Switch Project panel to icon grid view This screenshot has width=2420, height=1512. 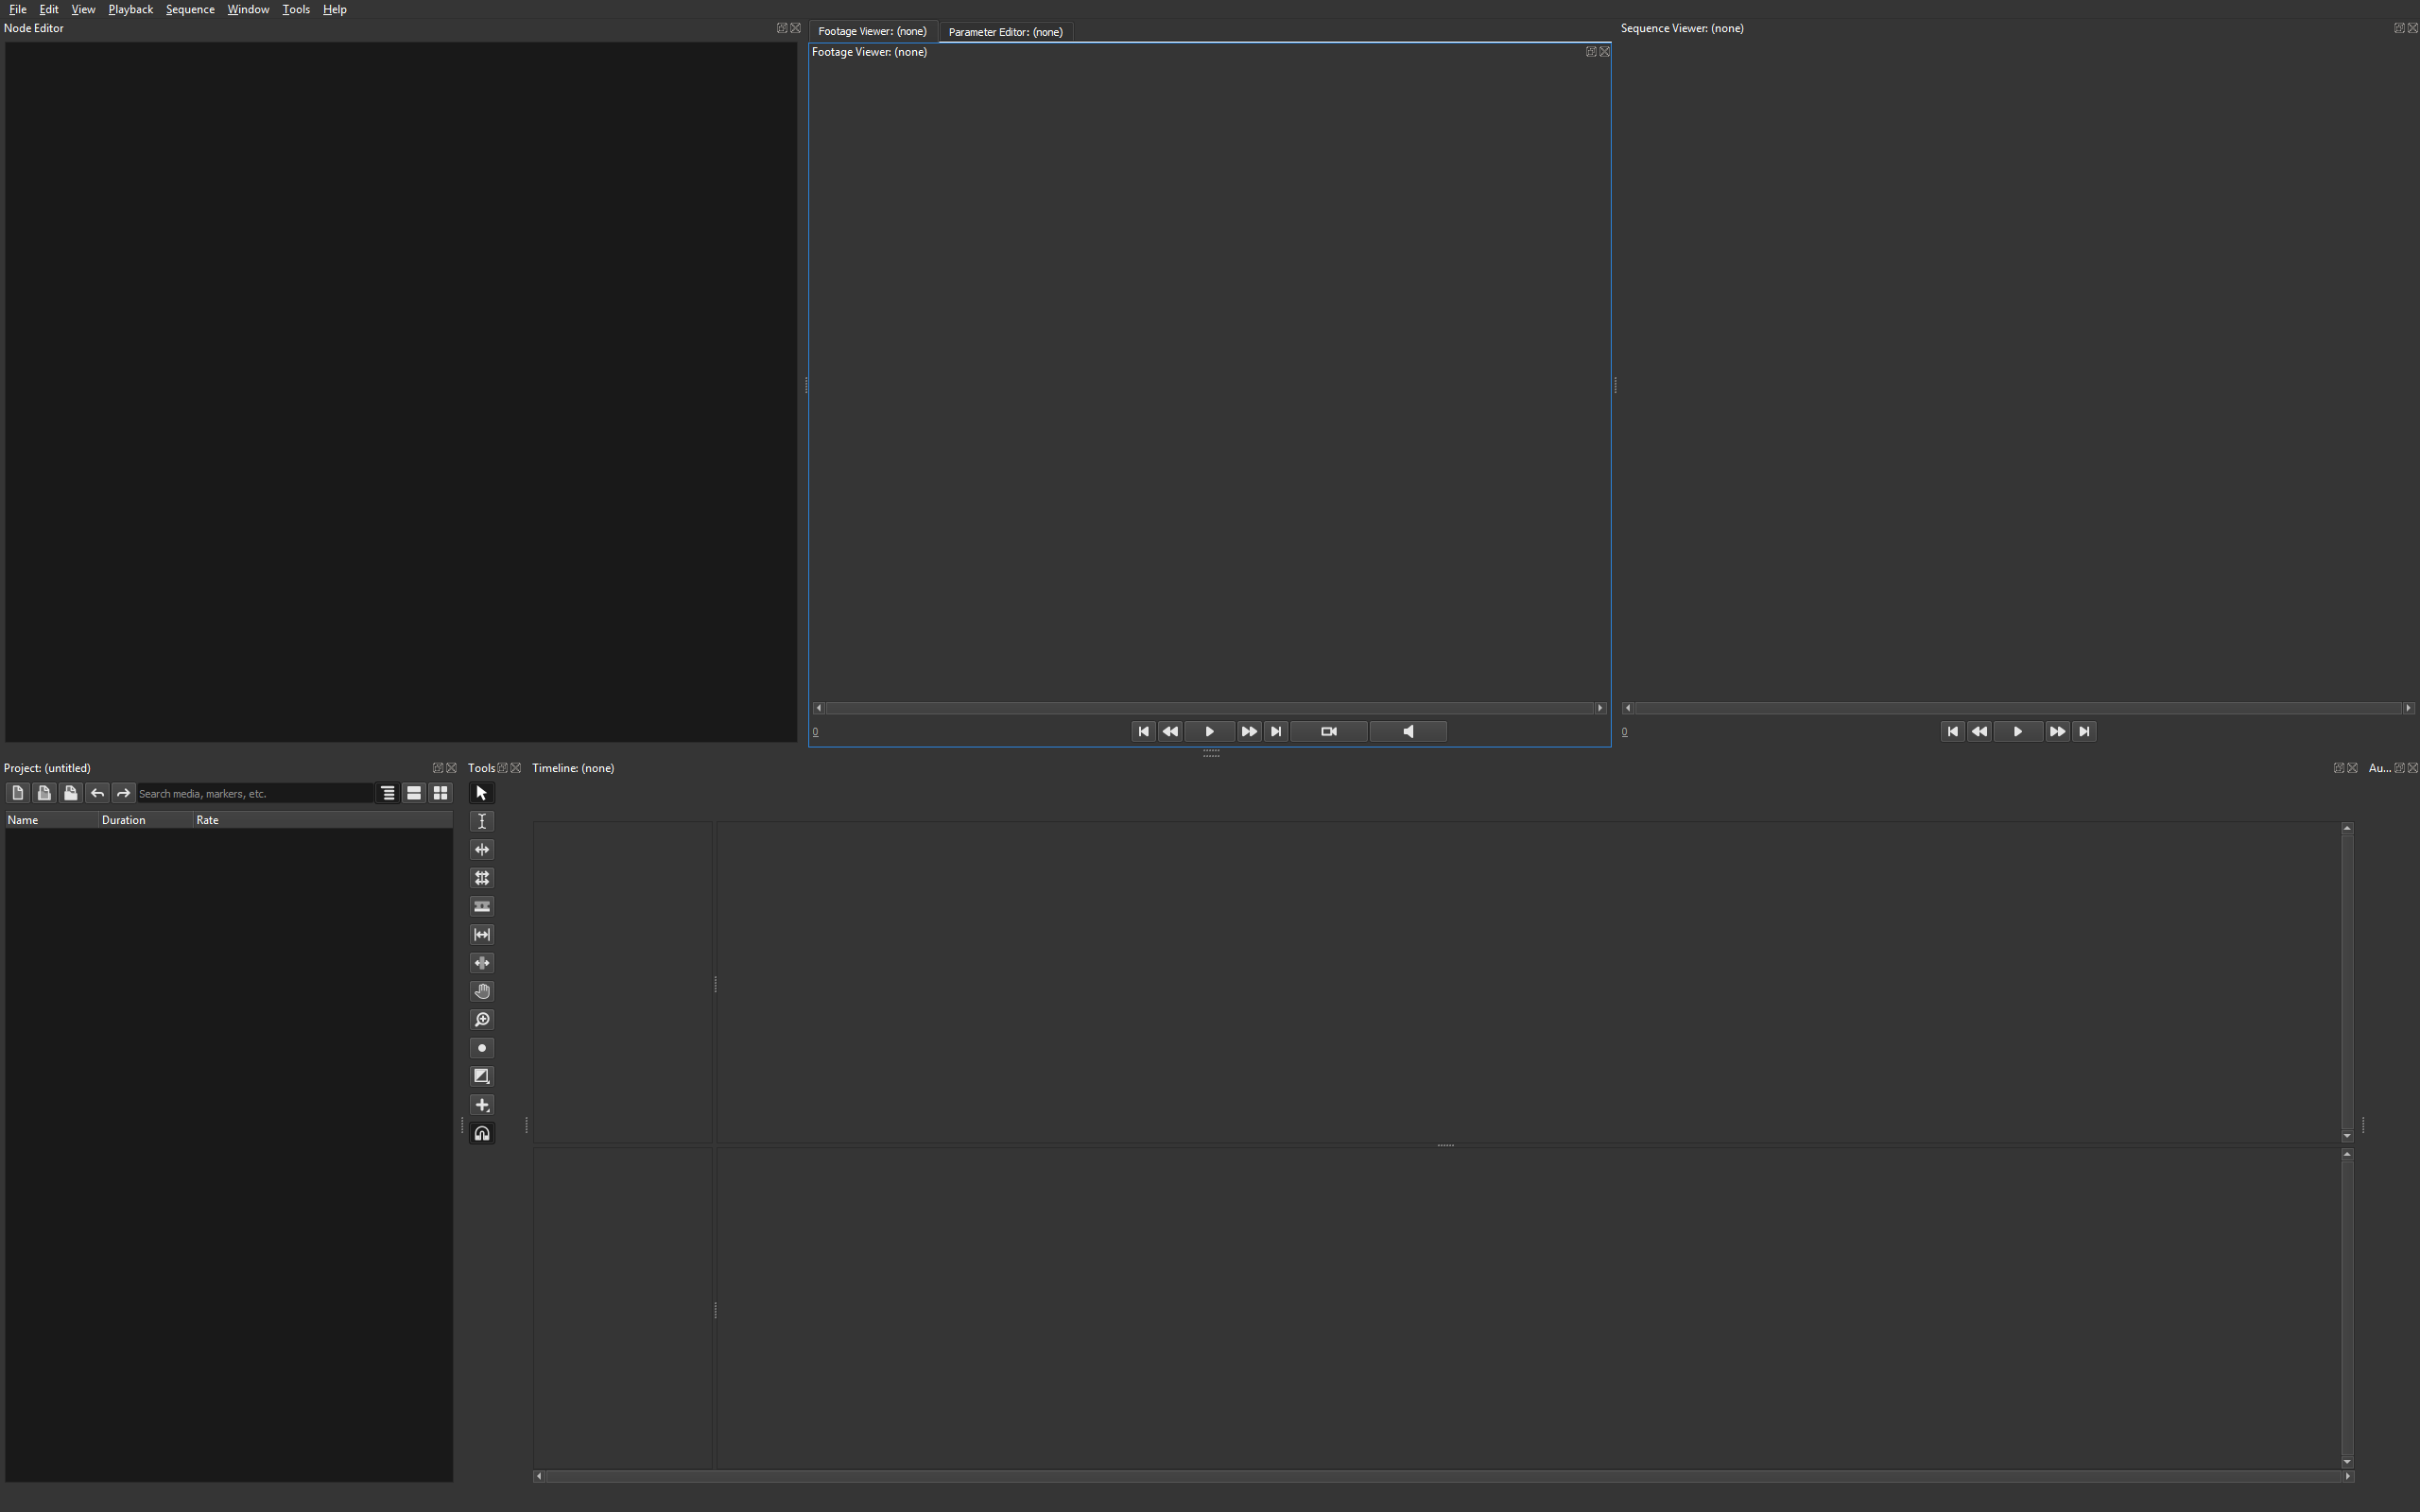point(440,793)
